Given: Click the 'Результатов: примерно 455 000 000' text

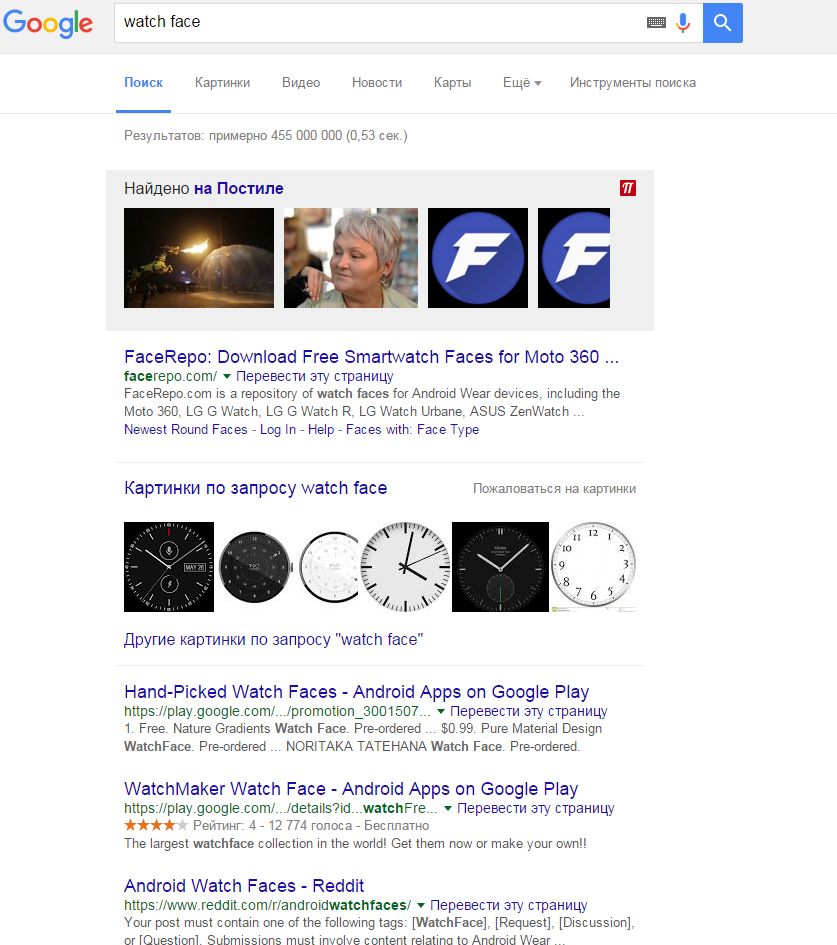Looking at the screenshot, I should click(266, 136).
